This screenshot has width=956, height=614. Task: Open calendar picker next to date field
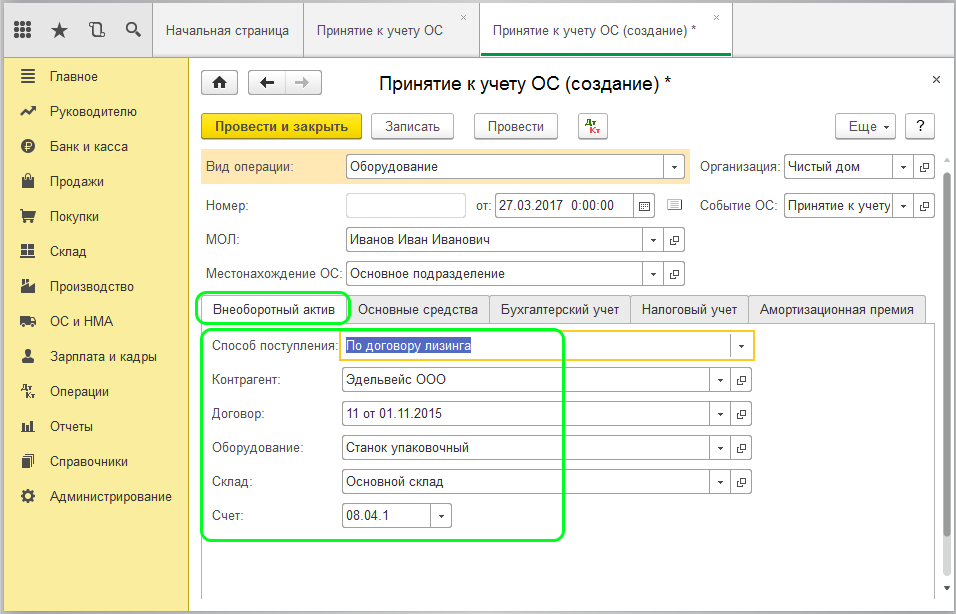(x=645, y=206)
